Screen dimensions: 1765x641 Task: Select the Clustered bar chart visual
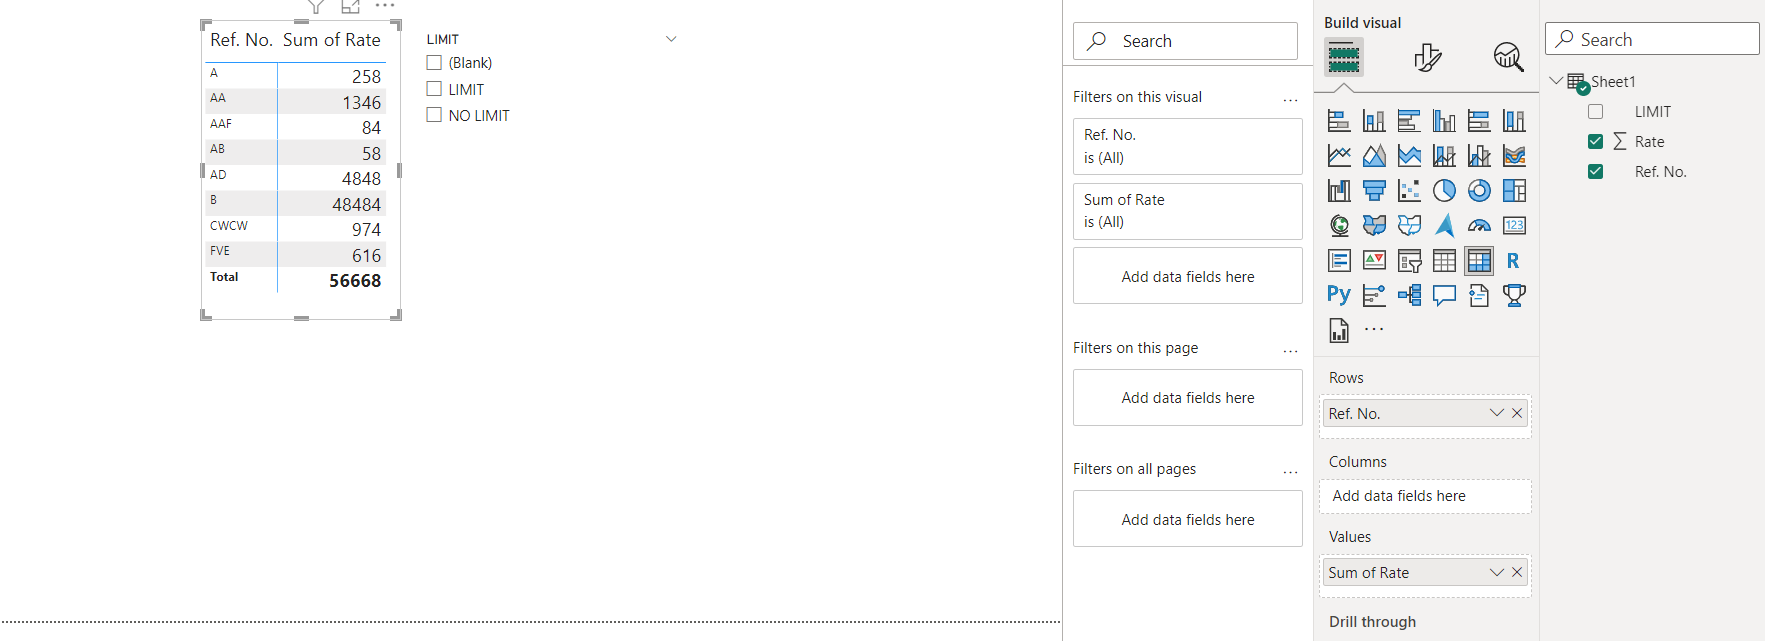(1409, 121)
